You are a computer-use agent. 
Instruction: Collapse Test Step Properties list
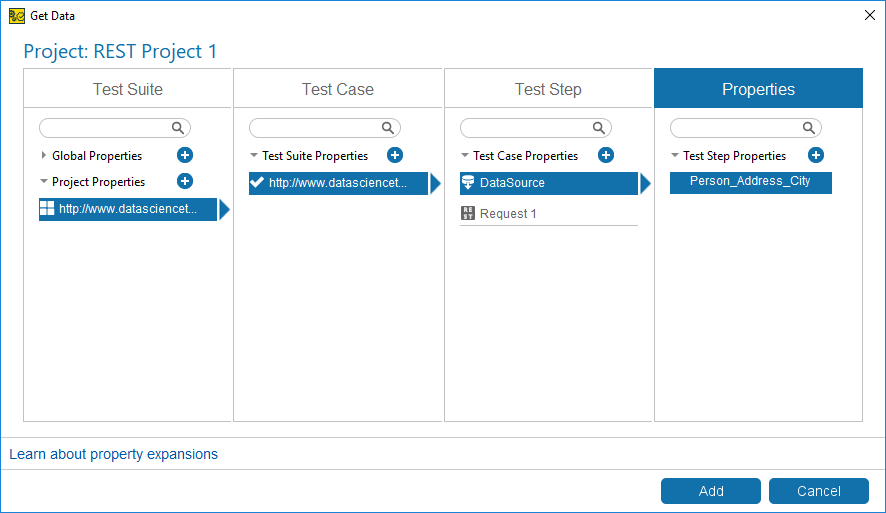[x=675, y=155]
